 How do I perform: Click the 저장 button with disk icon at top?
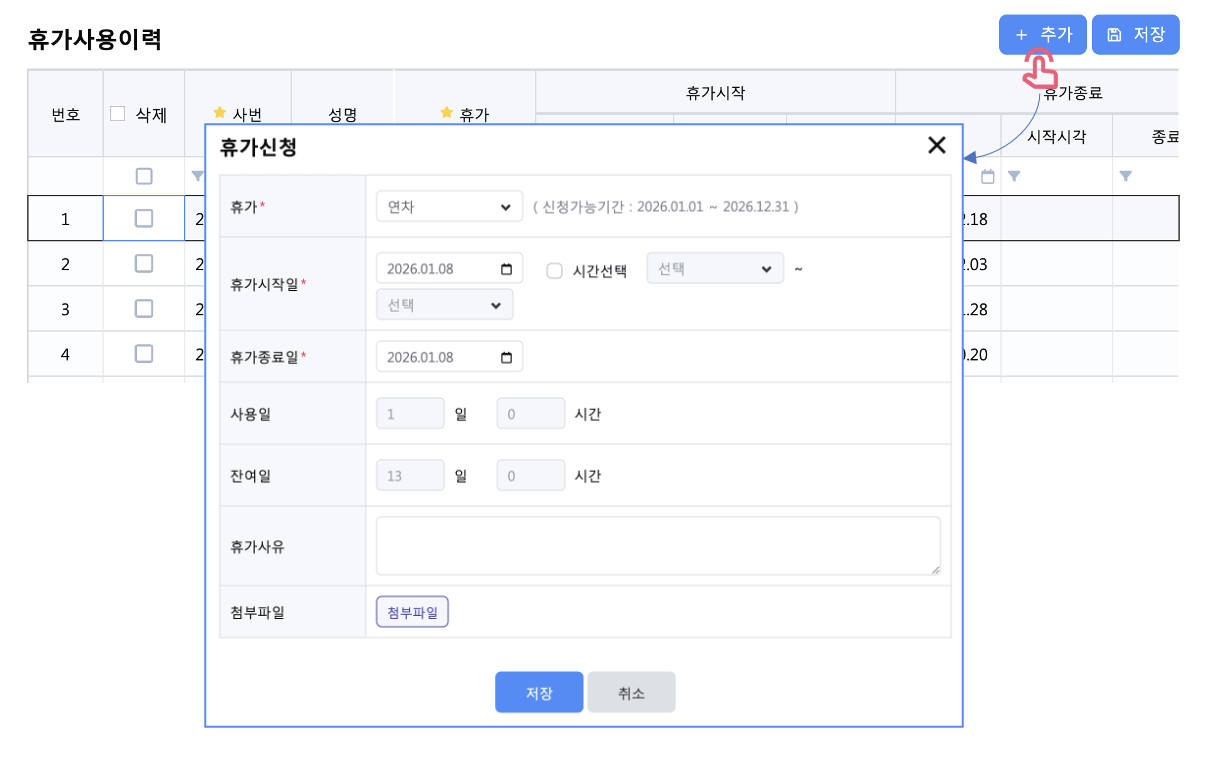point(1135,35)
